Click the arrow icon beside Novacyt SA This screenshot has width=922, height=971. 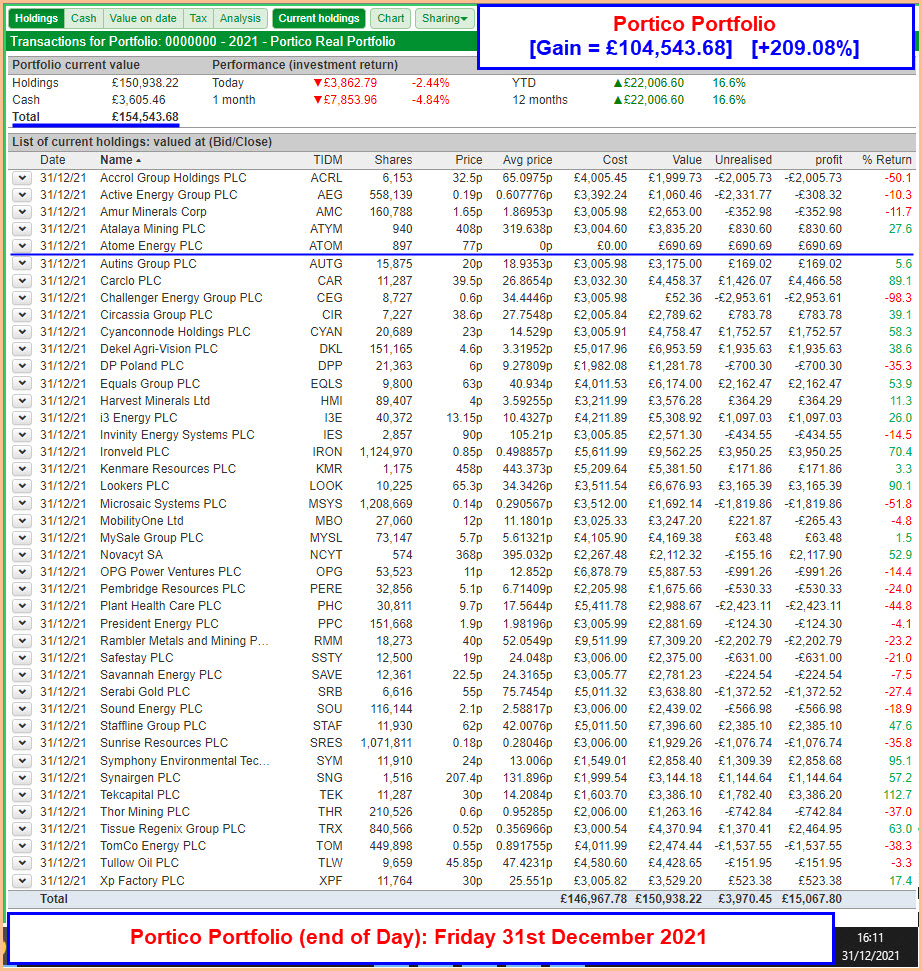tap(21, 554)
